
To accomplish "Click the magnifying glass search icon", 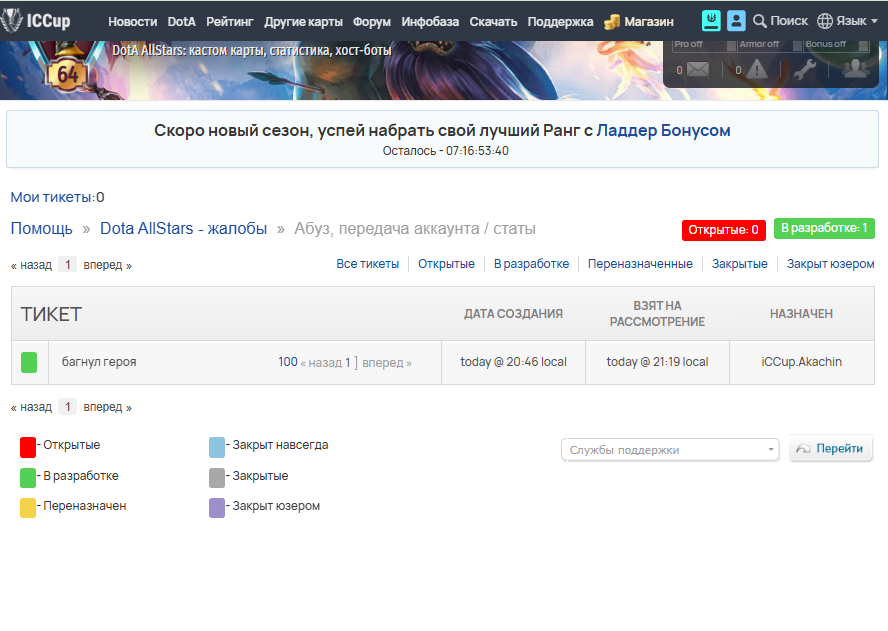I will click(x=759, y=21).
